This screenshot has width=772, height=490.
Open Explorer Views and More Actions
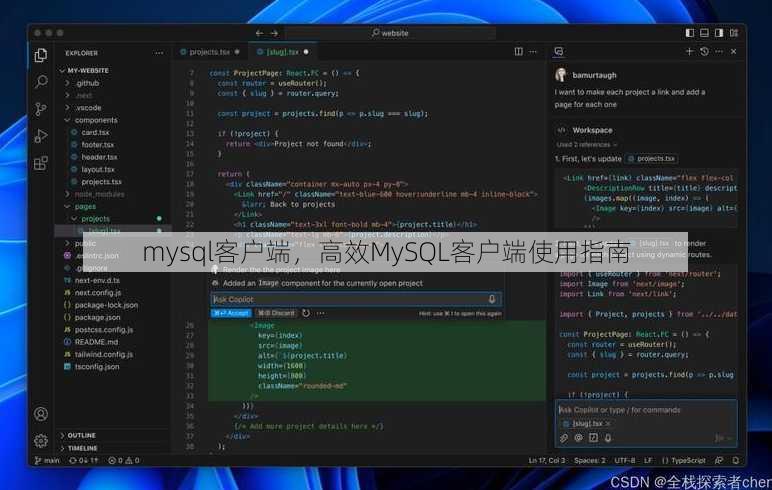tap(159, 53)
